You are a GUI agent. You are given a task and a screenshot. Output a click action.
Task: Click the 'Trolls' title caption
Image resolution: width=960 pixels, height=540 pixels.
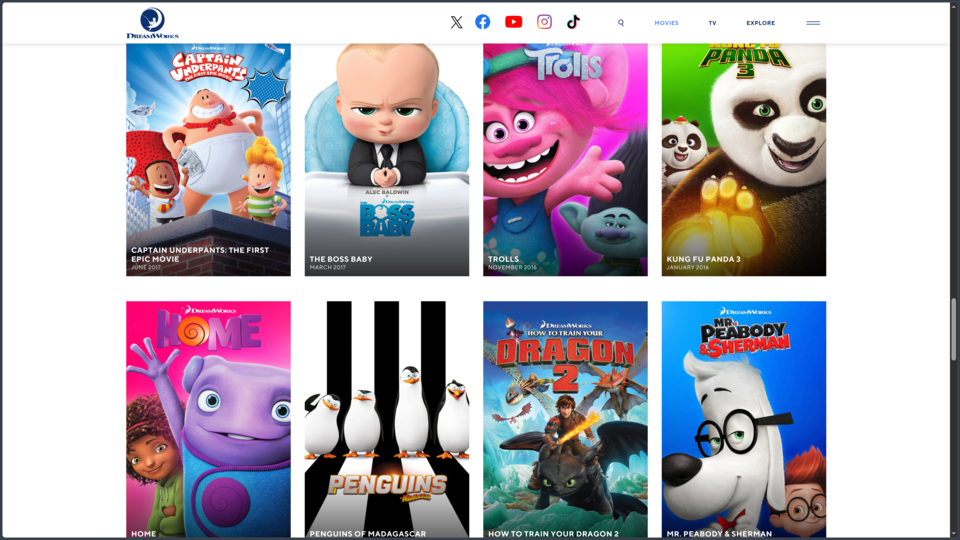pos(503,259)
